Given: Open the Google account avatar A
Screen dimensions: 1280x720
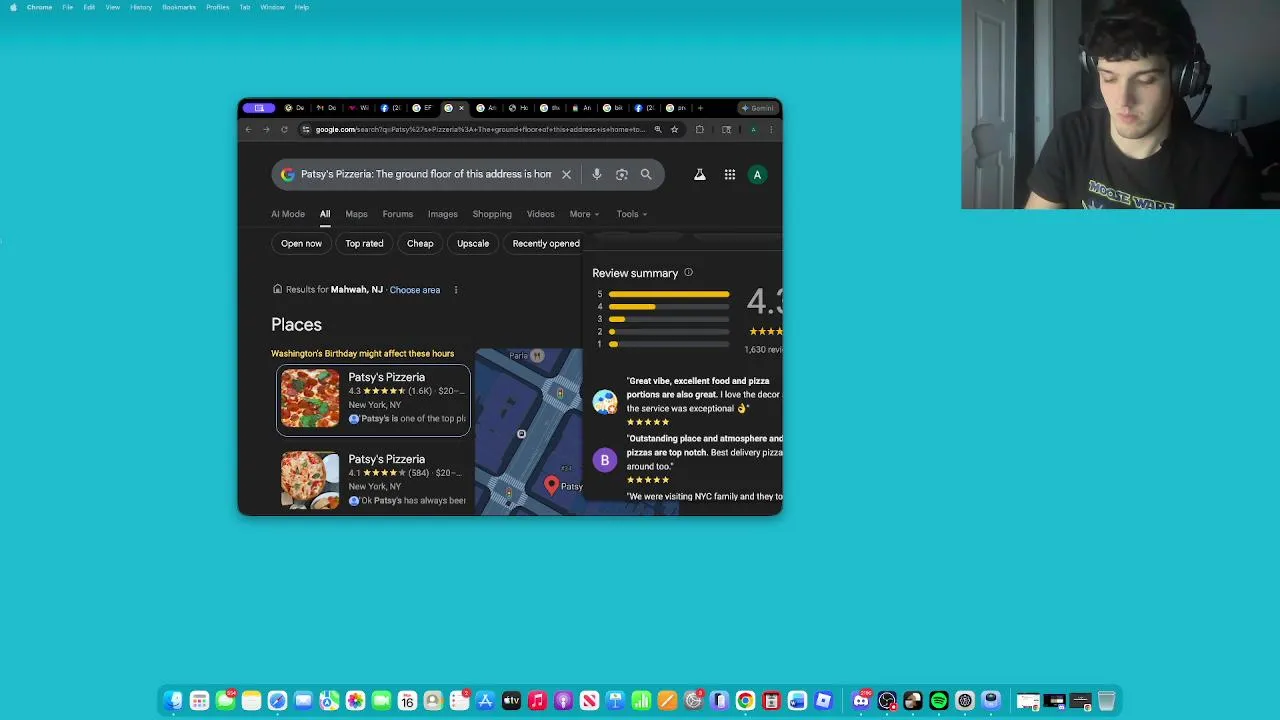Looking at the screenshot, I should pyautogui.click(x=757, y=174).
